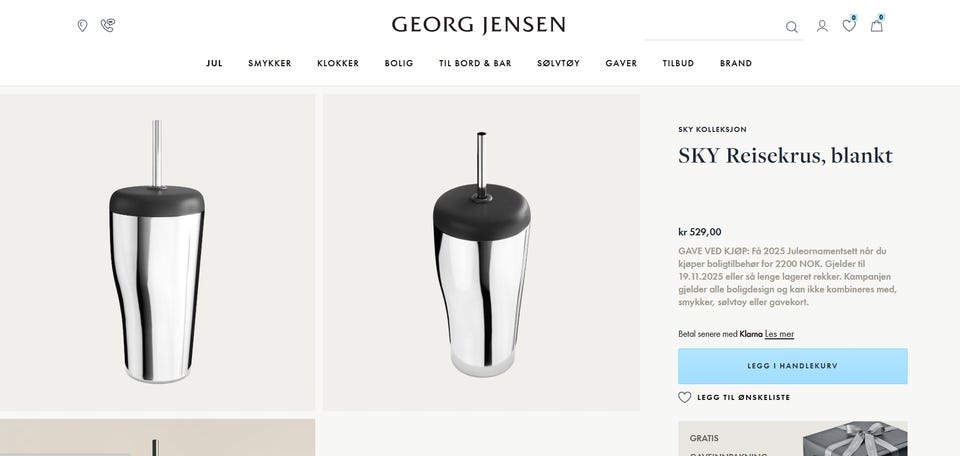Open the angled travel mug product image
Screen dimensions: 960x456
[x=481, y=252]
